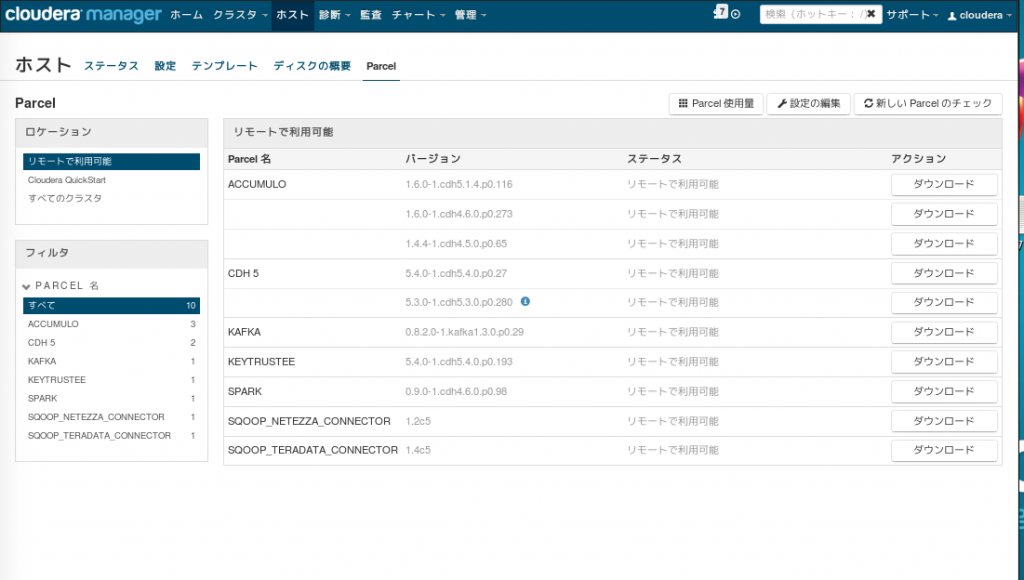The width and height of the screenshot is (1024, 580).
Task: Click the CDH 5 parcel name cell
Action: 243,273
